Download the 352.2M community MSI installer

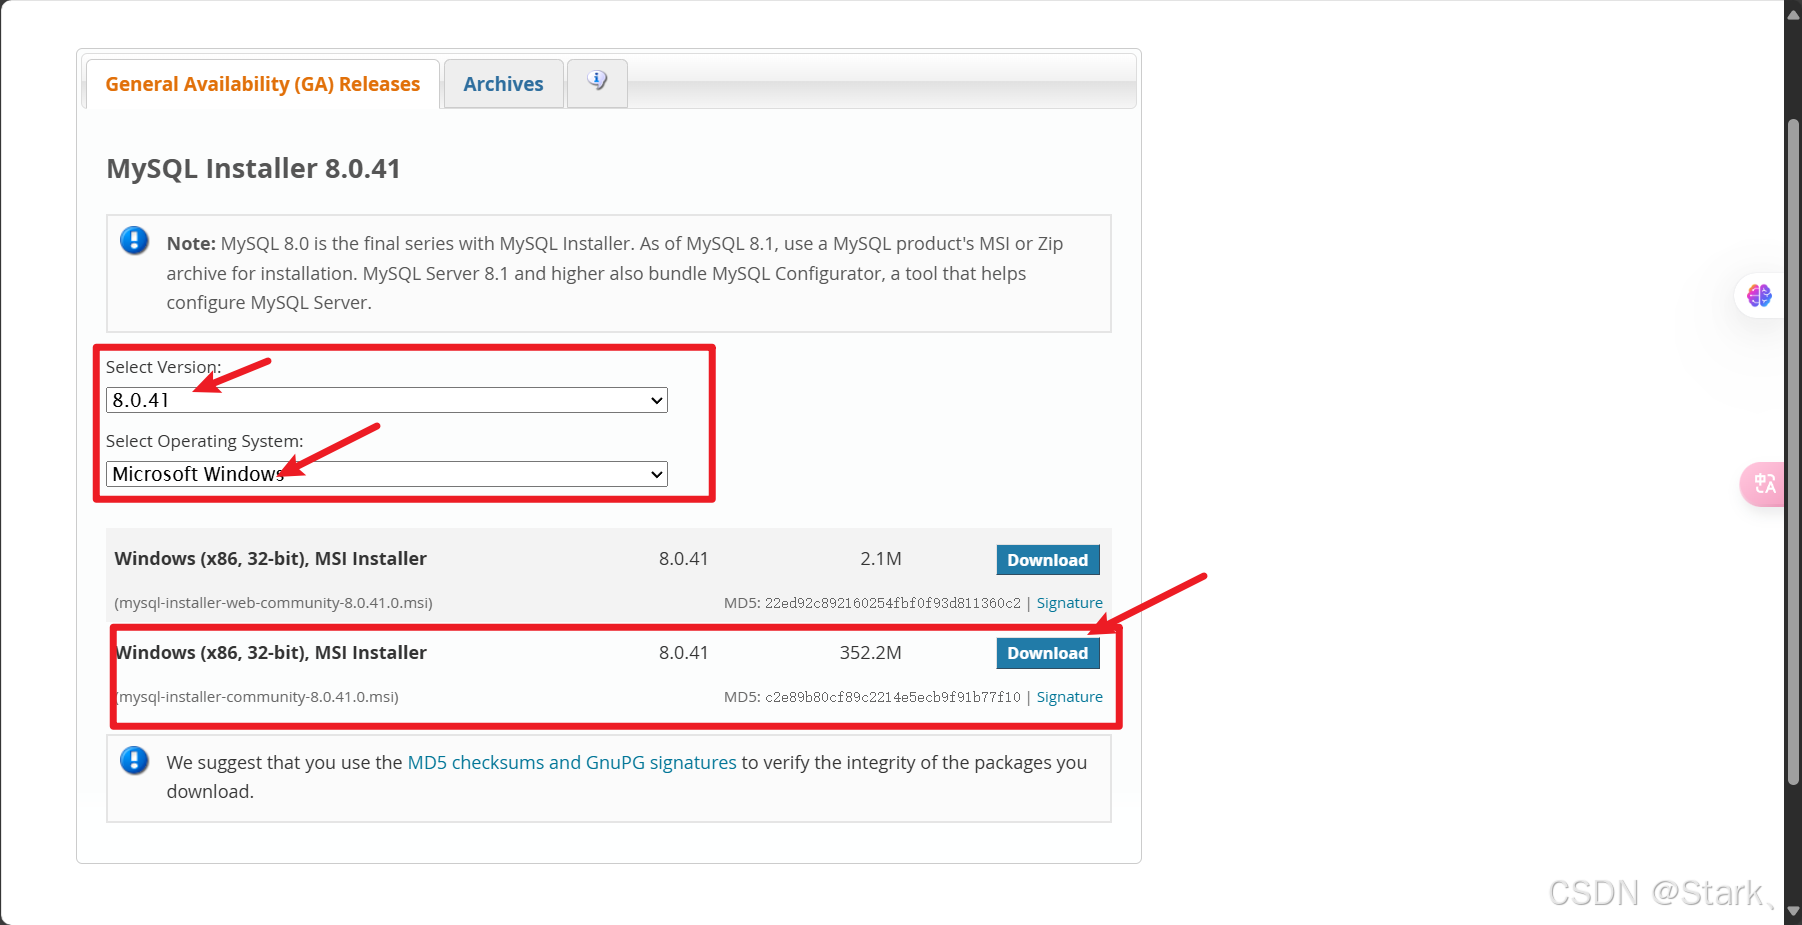click(1048, 653)
